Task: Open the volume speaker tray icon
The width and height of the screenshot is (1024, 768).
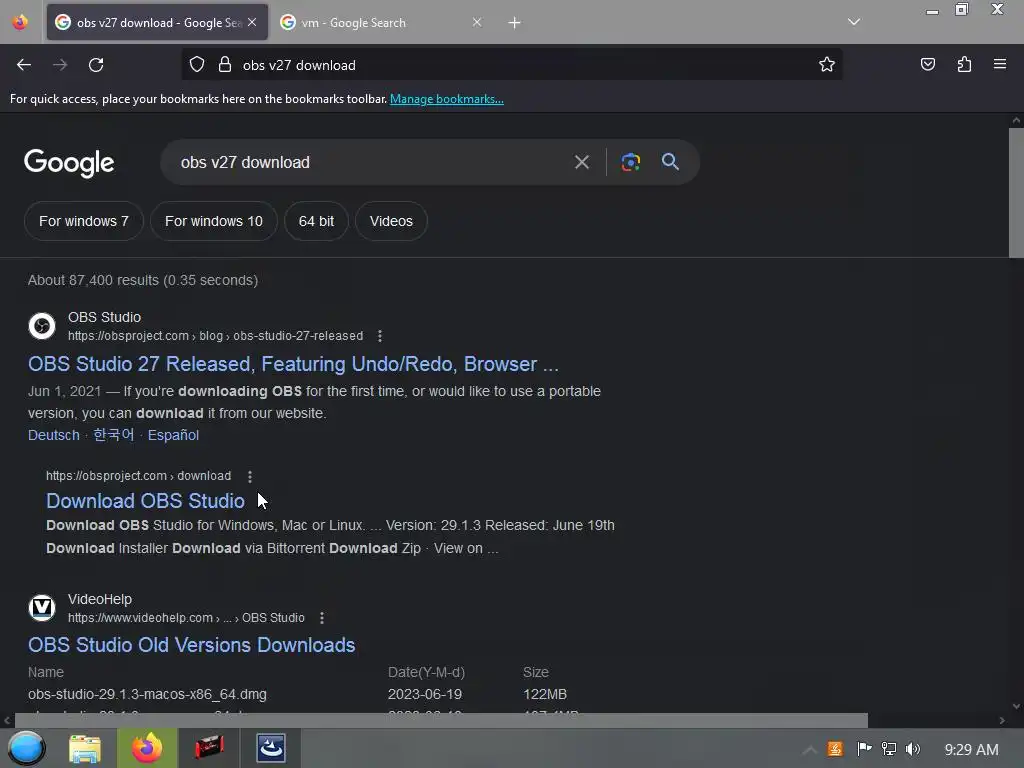Action: (x=913, y=748)
